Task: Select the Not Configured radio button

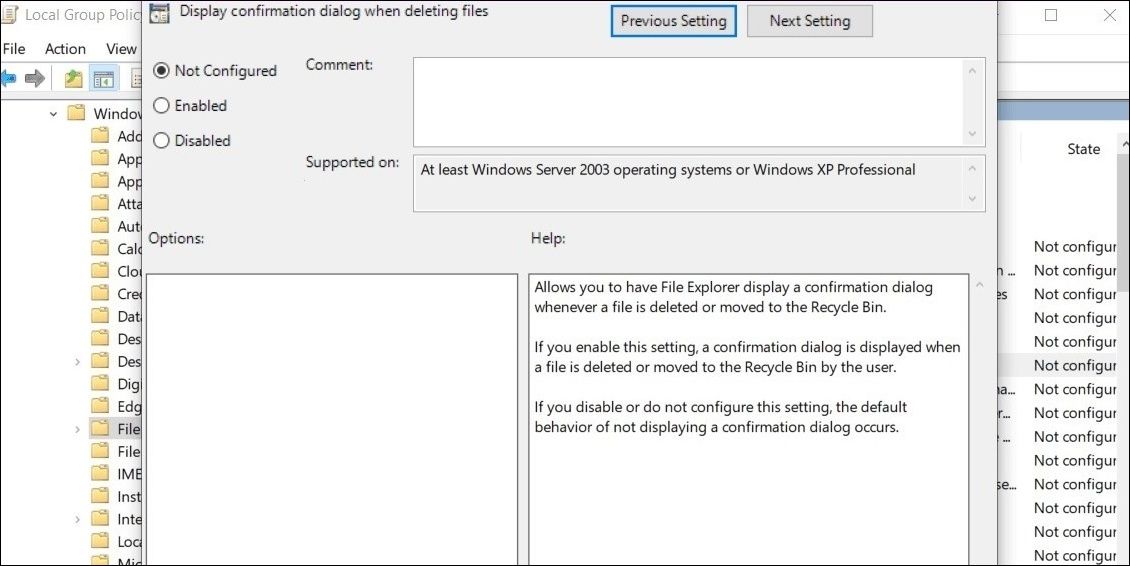Action: [162, 71]
